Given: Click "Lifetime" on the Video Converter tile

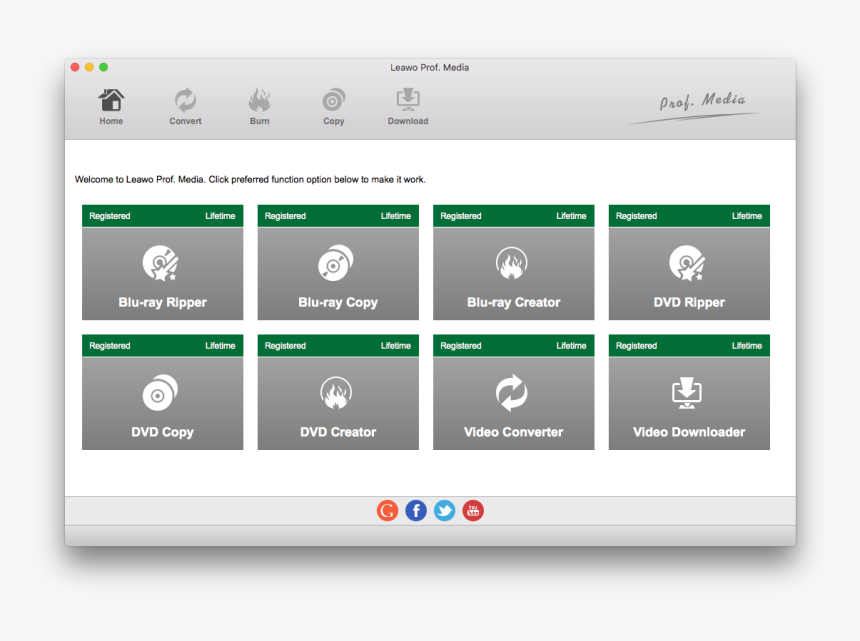Looking at the screenshot, I should coord(571,346).
